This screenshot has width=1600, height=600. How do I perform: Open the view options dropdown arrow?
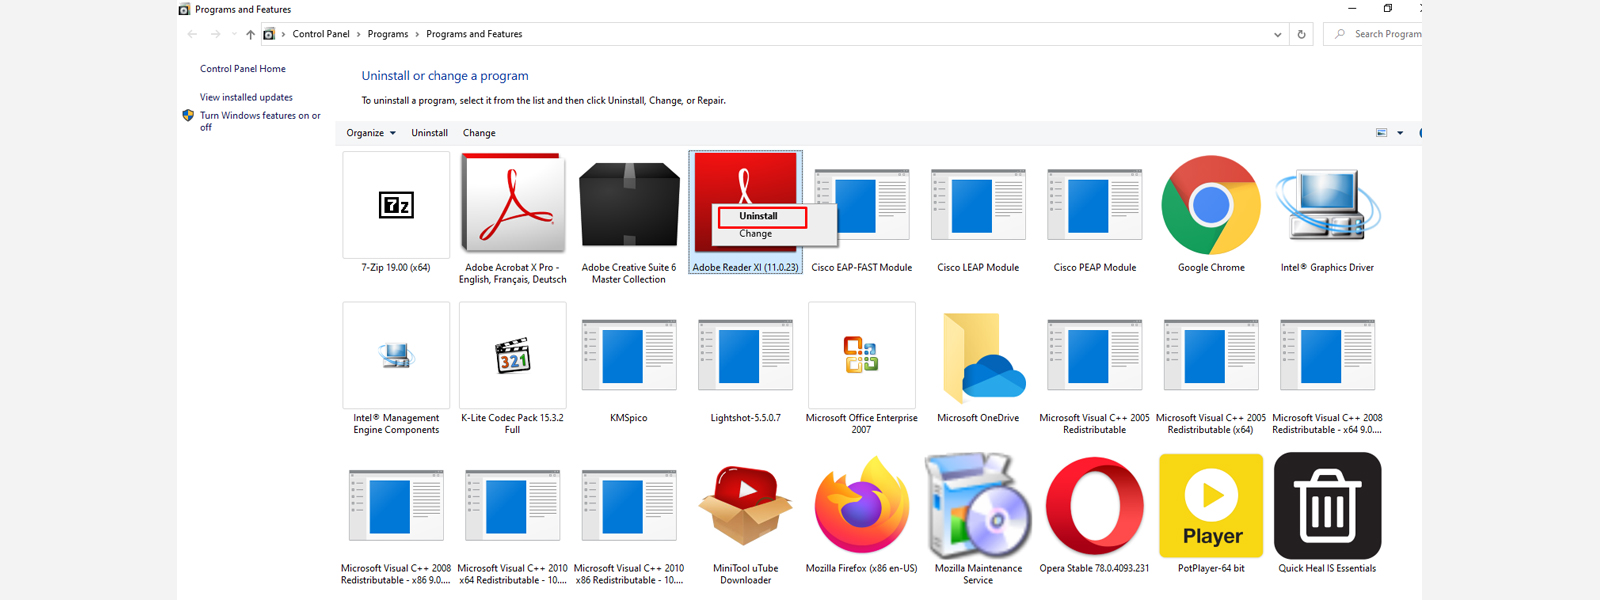pos(1400,133)
